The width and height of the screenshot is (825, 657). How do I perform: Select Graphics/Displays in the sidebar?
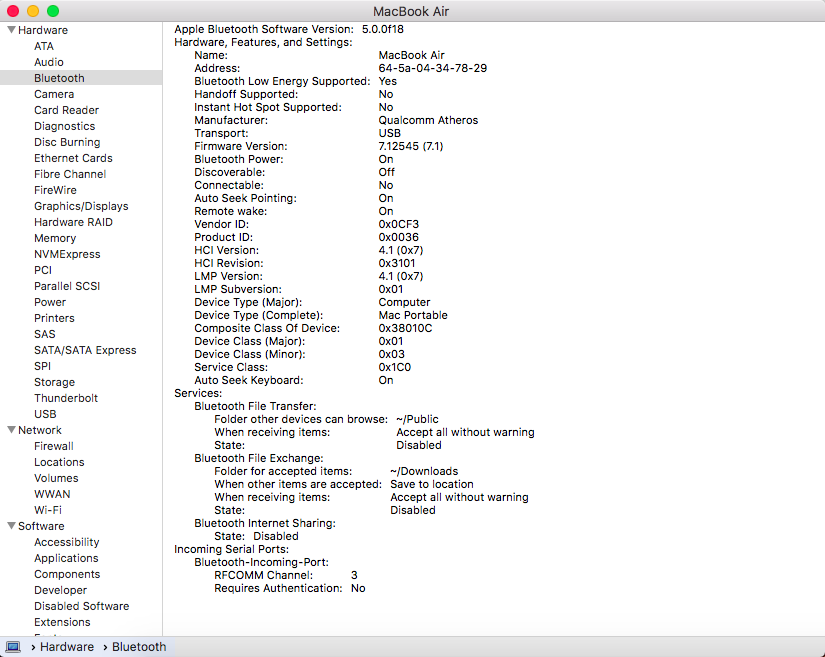coord(81,206)
